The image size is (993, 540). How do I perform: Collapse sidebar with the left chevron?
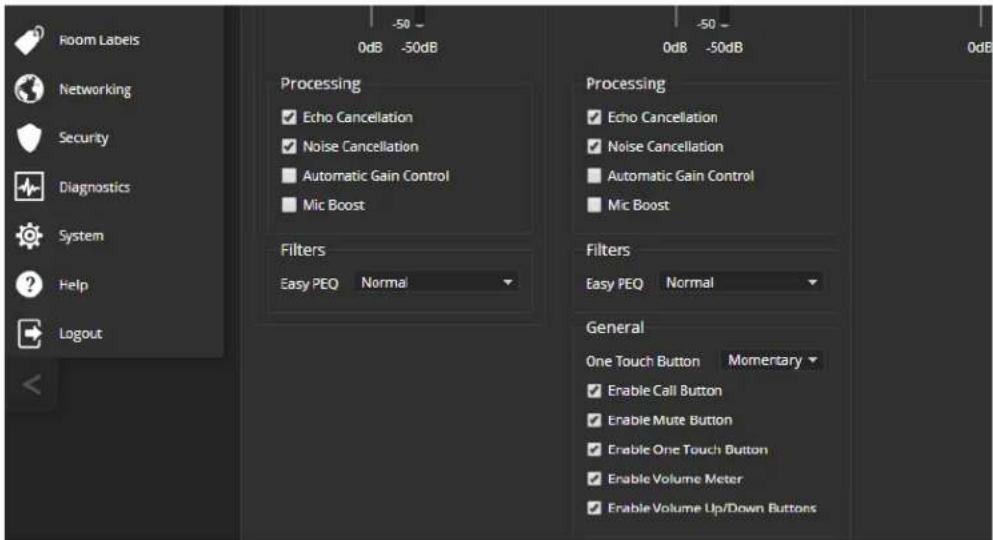[x=32, y=384]
